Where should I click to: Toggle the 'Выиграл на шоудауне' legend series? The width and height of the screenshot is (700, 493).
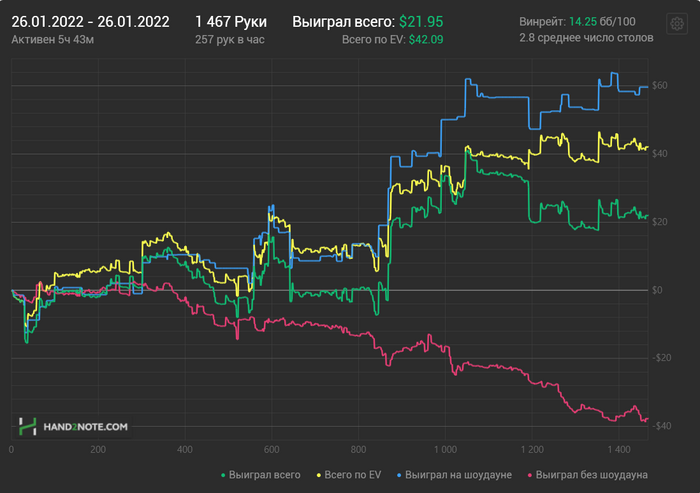point(454,475)
